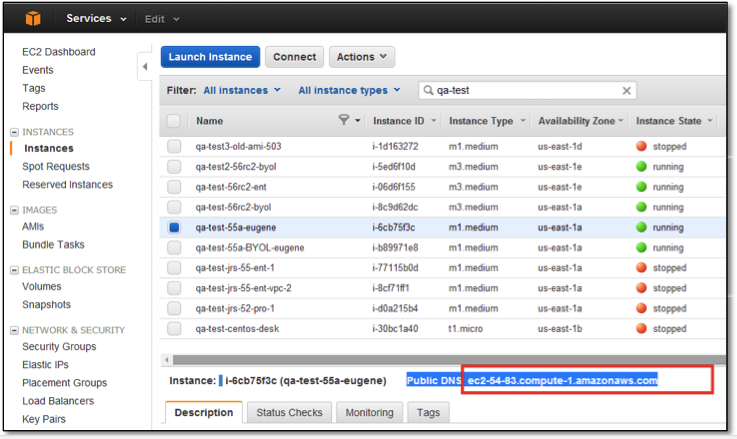Open Instances page in the sidebar
The image size is (737, 439).
49,148
